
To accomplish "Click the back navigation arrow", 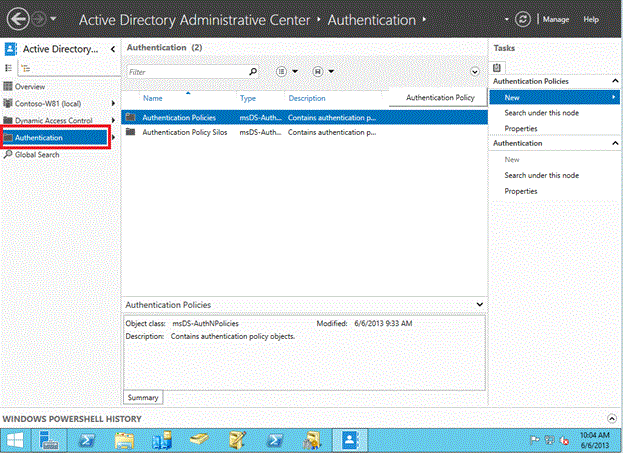I will pos(16,19).
